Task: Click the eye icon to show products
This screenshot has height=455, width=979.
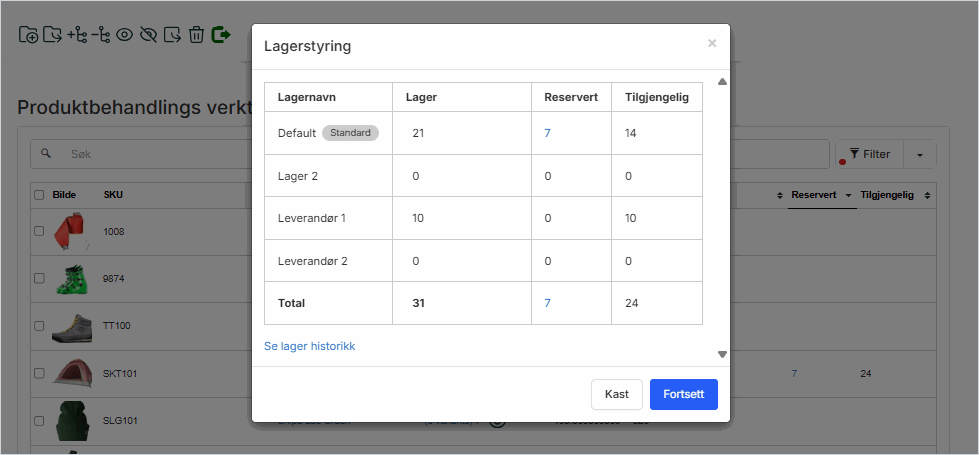Action: click(x=125, y=34)
